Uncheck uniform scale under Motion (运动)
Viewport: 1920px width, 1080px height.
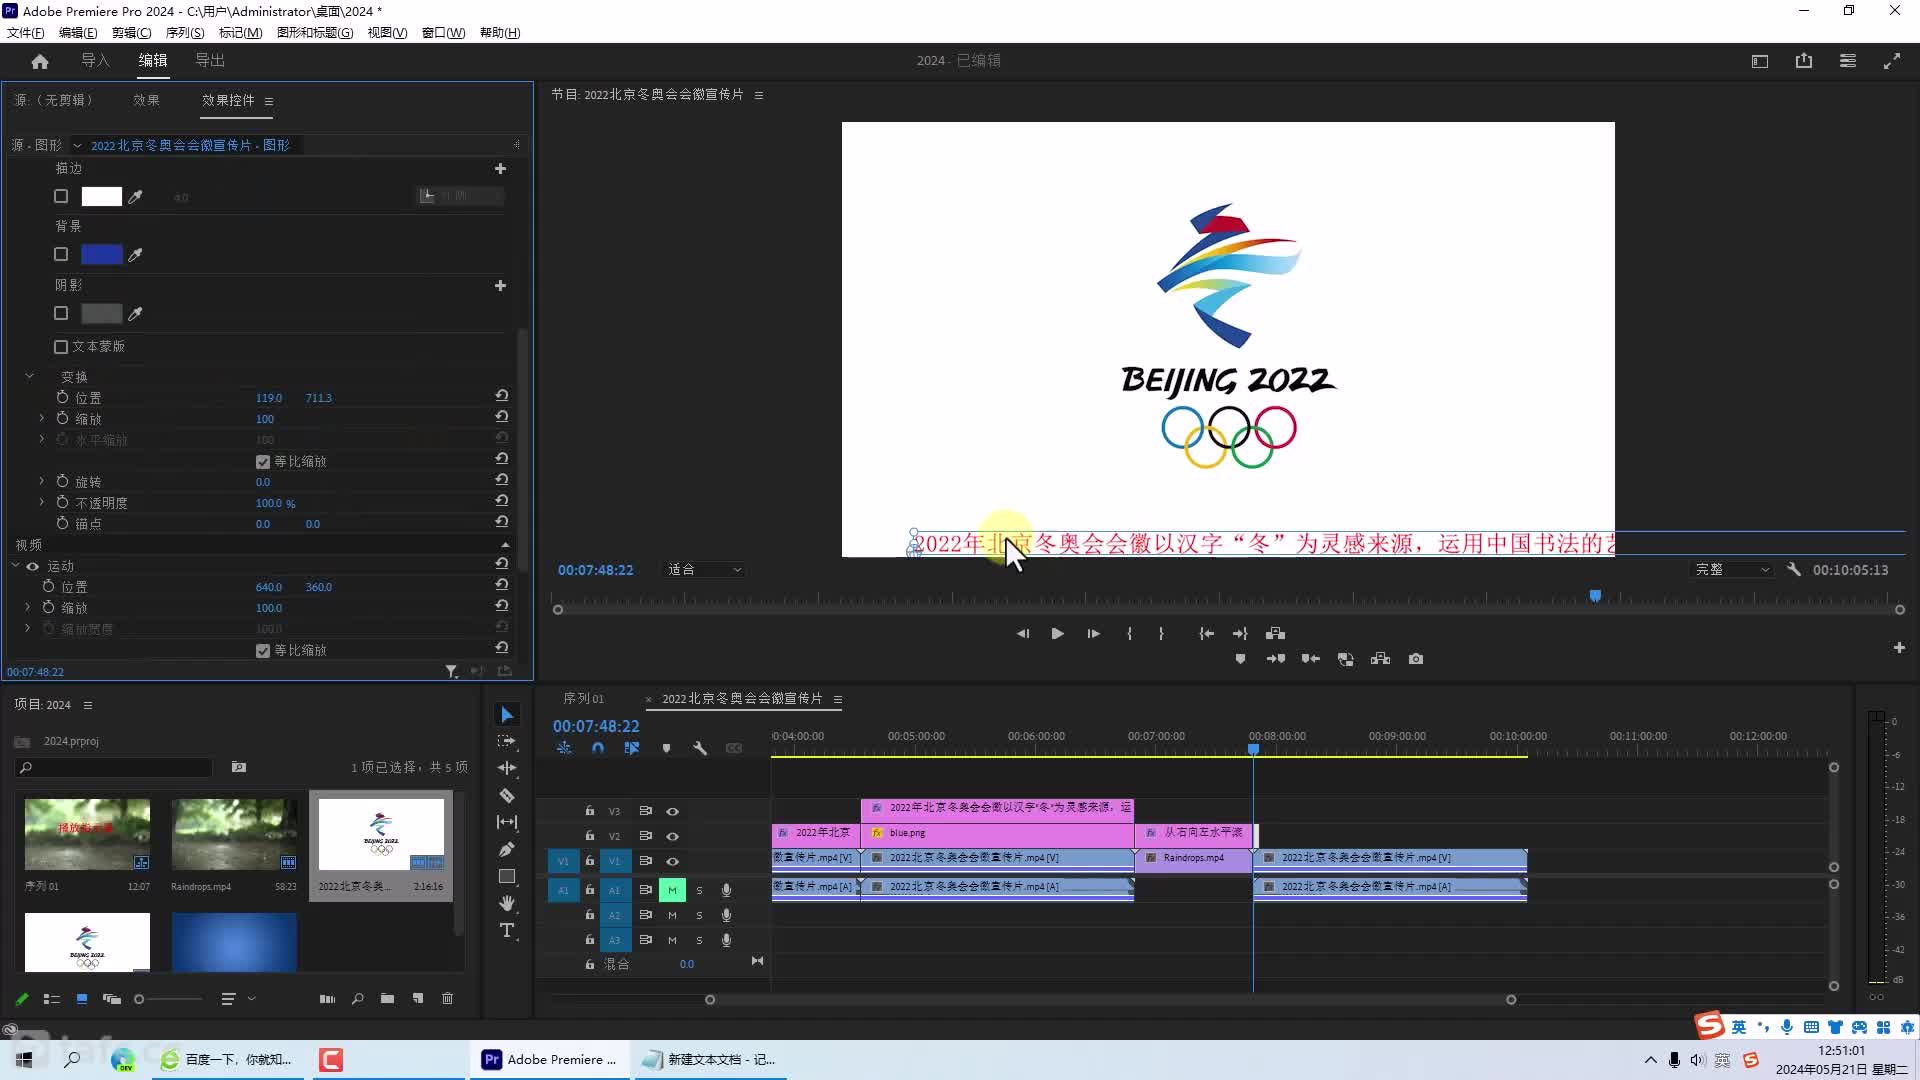pyautogui.click(x=263, y=651)
